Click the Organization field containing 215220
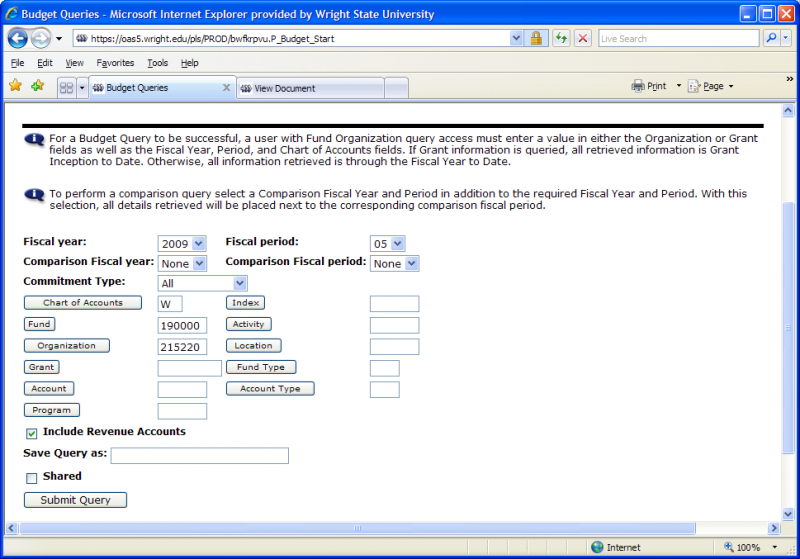 tap(182, 347)
